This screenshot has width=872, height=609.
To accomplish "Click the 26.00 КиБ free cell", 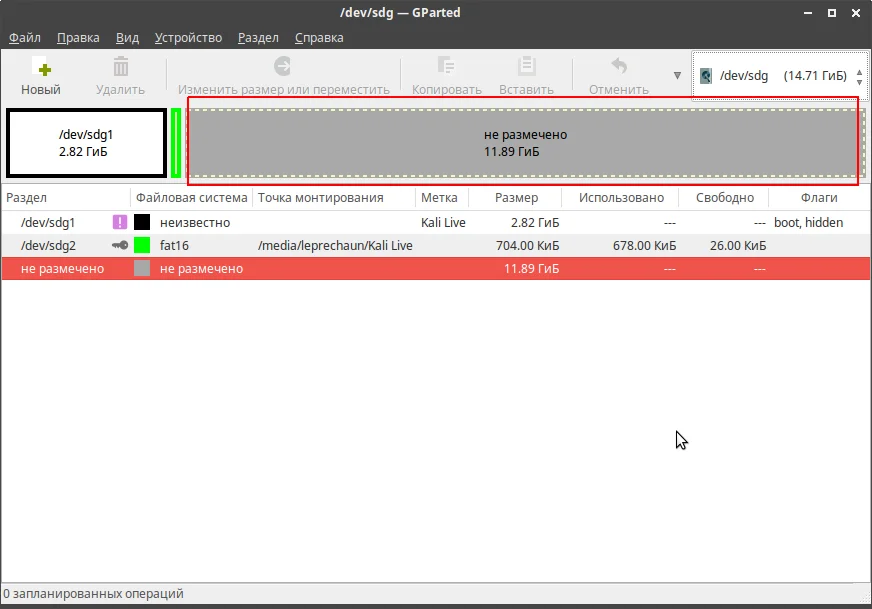I will coord(738,245).
